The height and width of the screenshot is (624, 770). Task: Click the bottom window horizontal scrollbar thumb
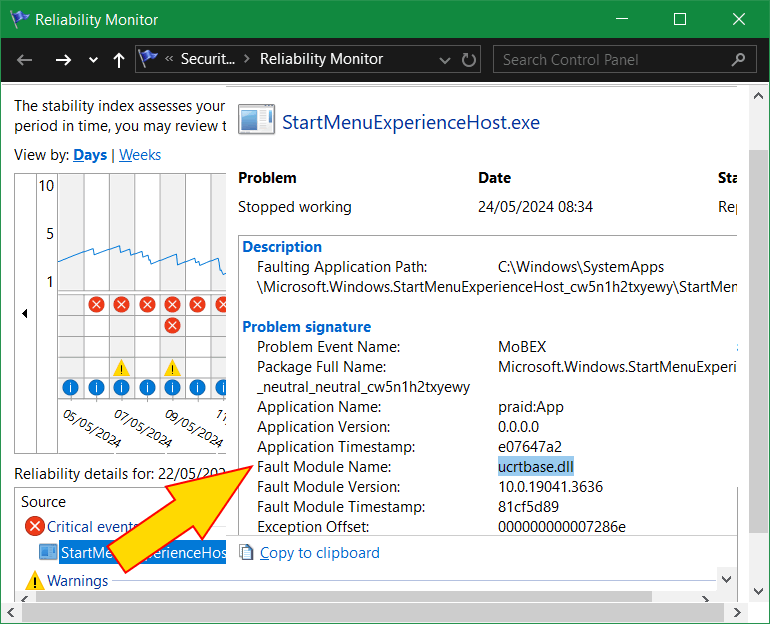(x=373, y=612)
